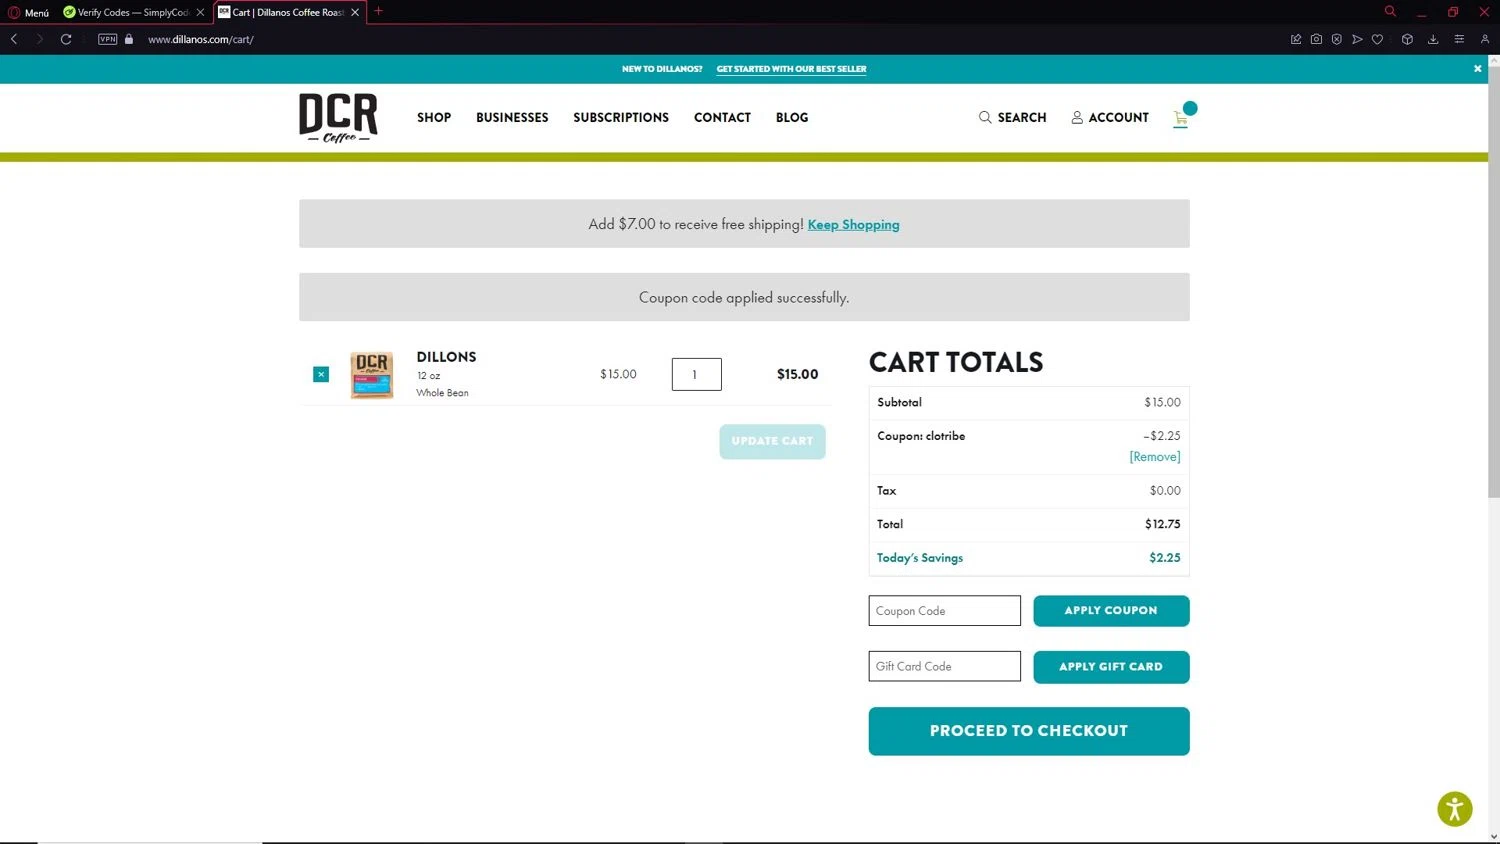
Task: Toggle the VPN badge in address bar
Action: (x=108, y=39)
